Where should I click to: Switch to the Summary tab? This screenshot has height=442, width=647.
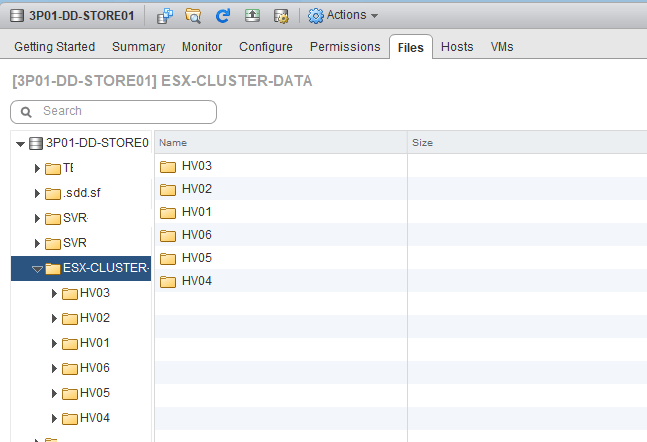point(138,47)
